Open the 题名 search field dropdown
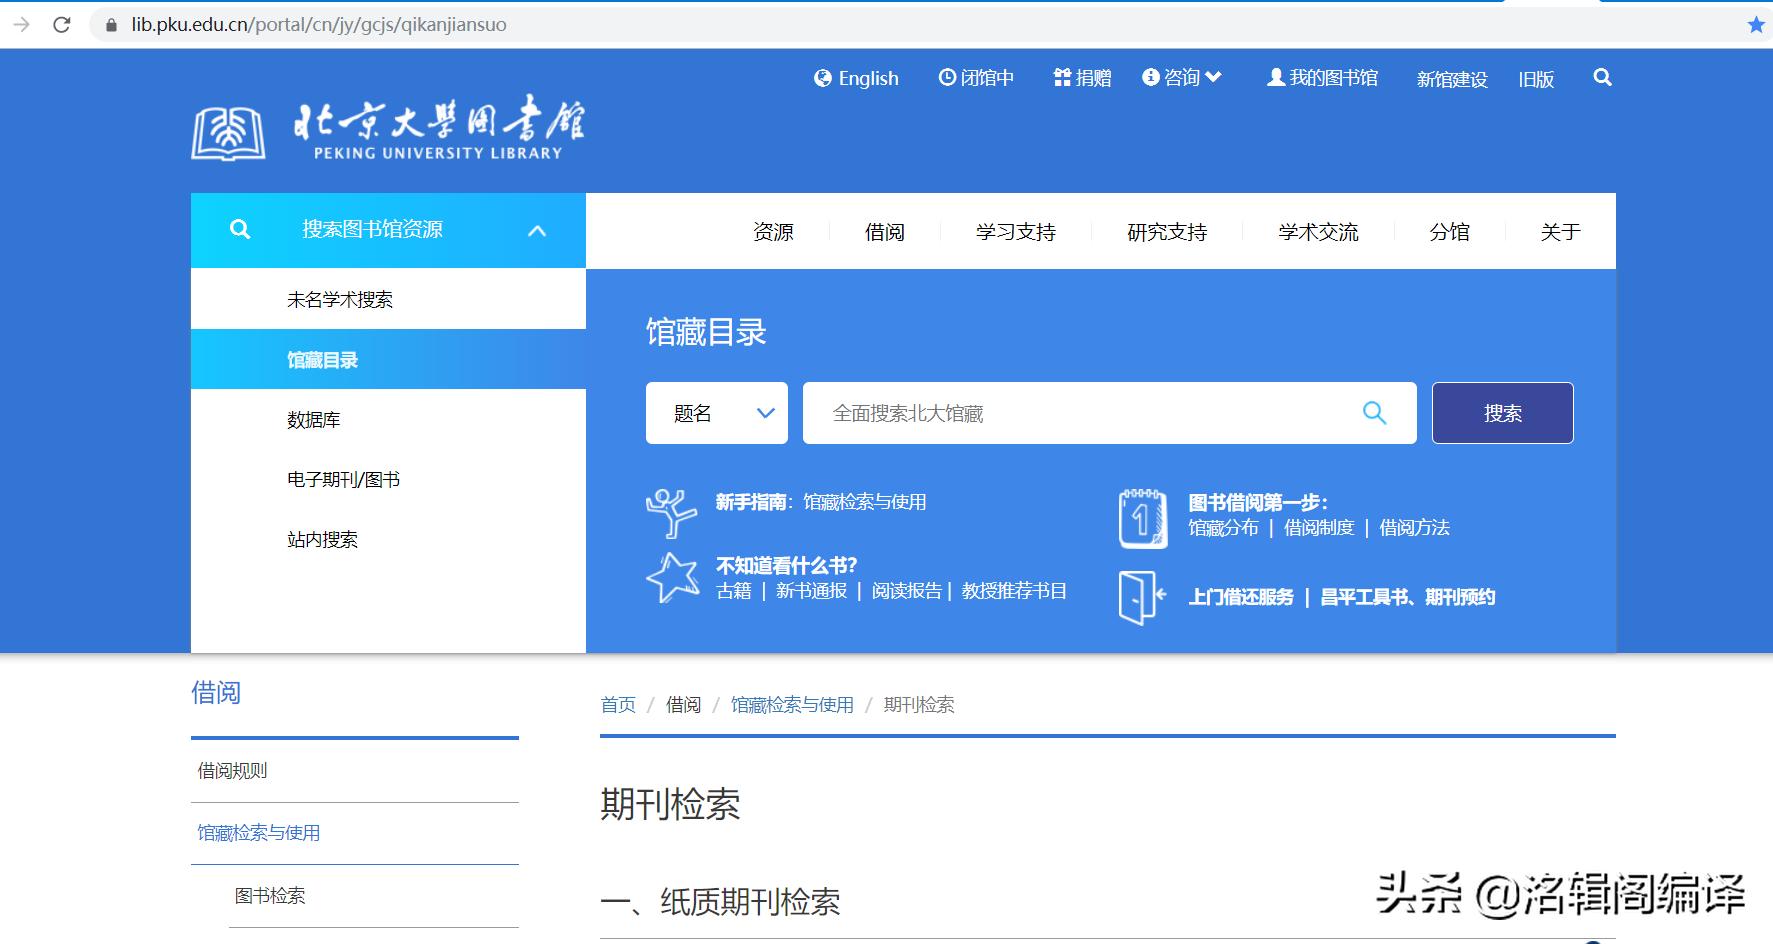This screenshot has height=944, width=1773. pos(765,412)
